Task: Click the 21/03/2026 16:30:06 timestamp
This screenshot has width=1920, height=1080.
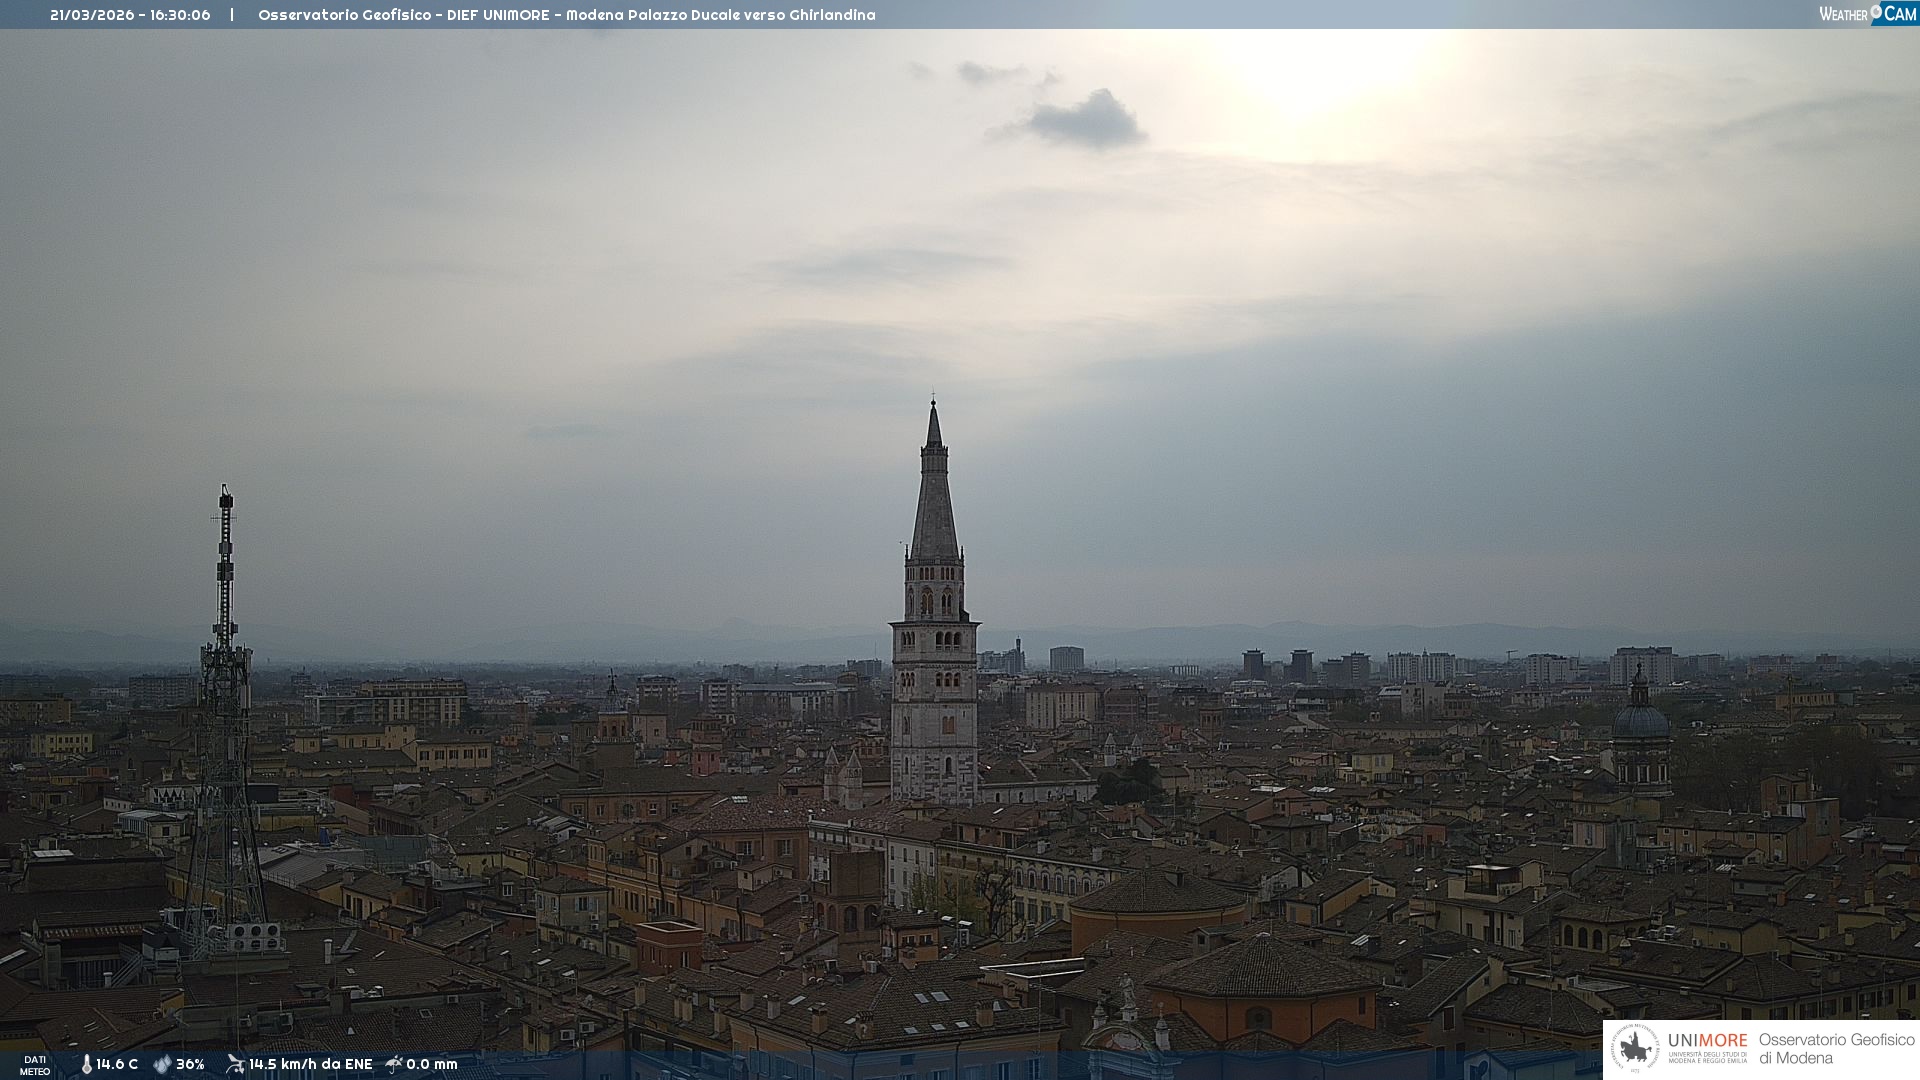Action: click(130, 15)
